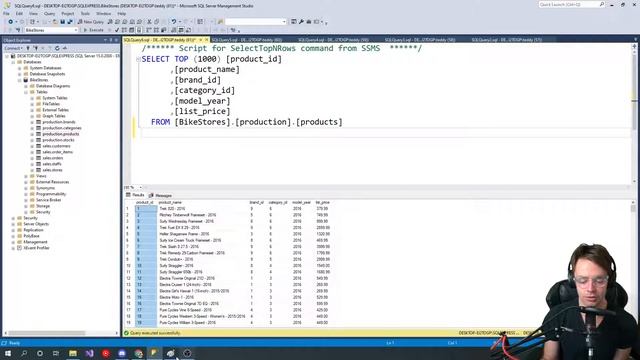Image resolution: width=640 pixels, height=360 pixels.
Task: Switch to the Messages tab
Action: [x=160, y=196]
